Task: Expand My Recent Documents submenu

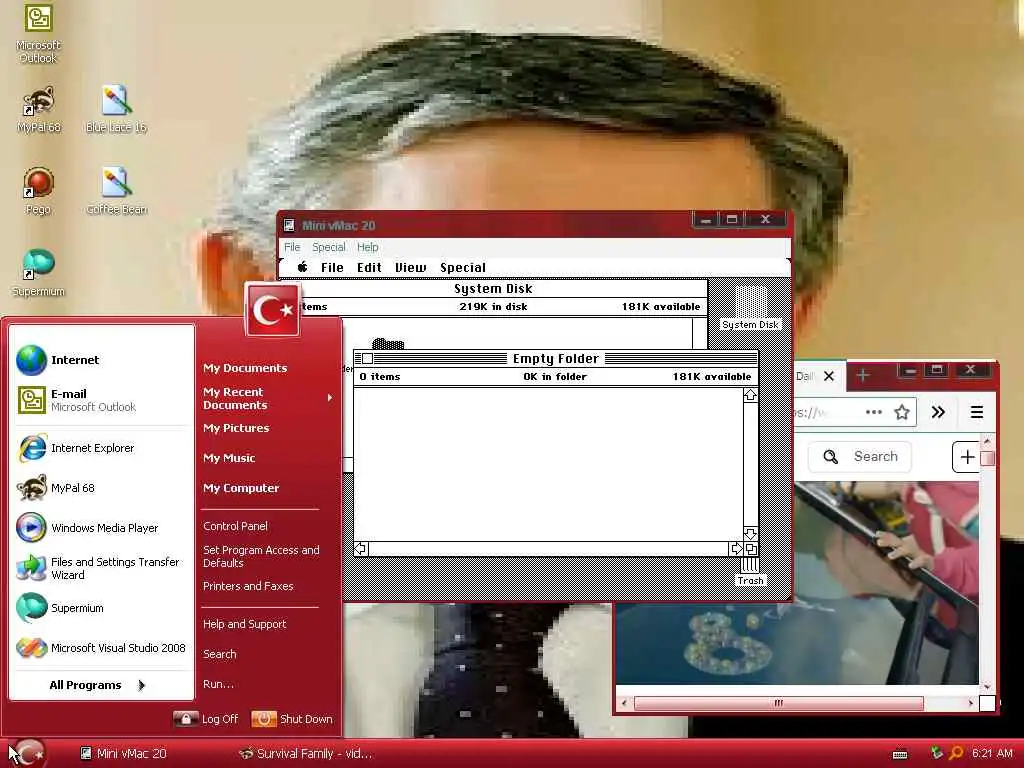Action: (x=267, y=398)
